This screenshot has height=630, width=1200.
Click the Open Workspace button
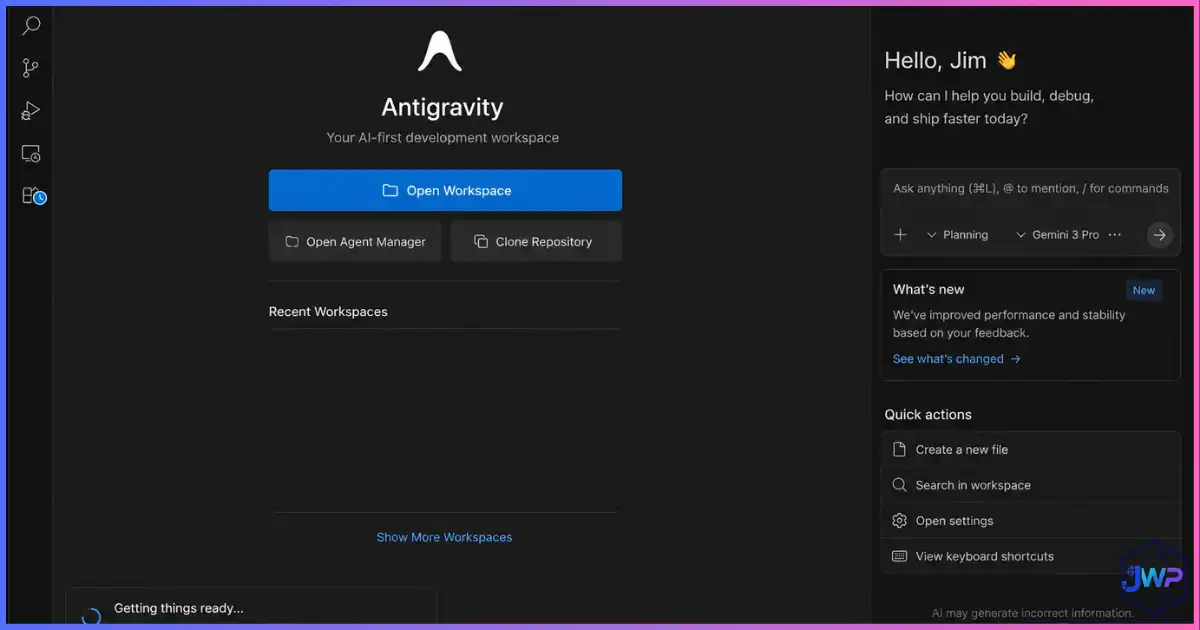(445, 190)
